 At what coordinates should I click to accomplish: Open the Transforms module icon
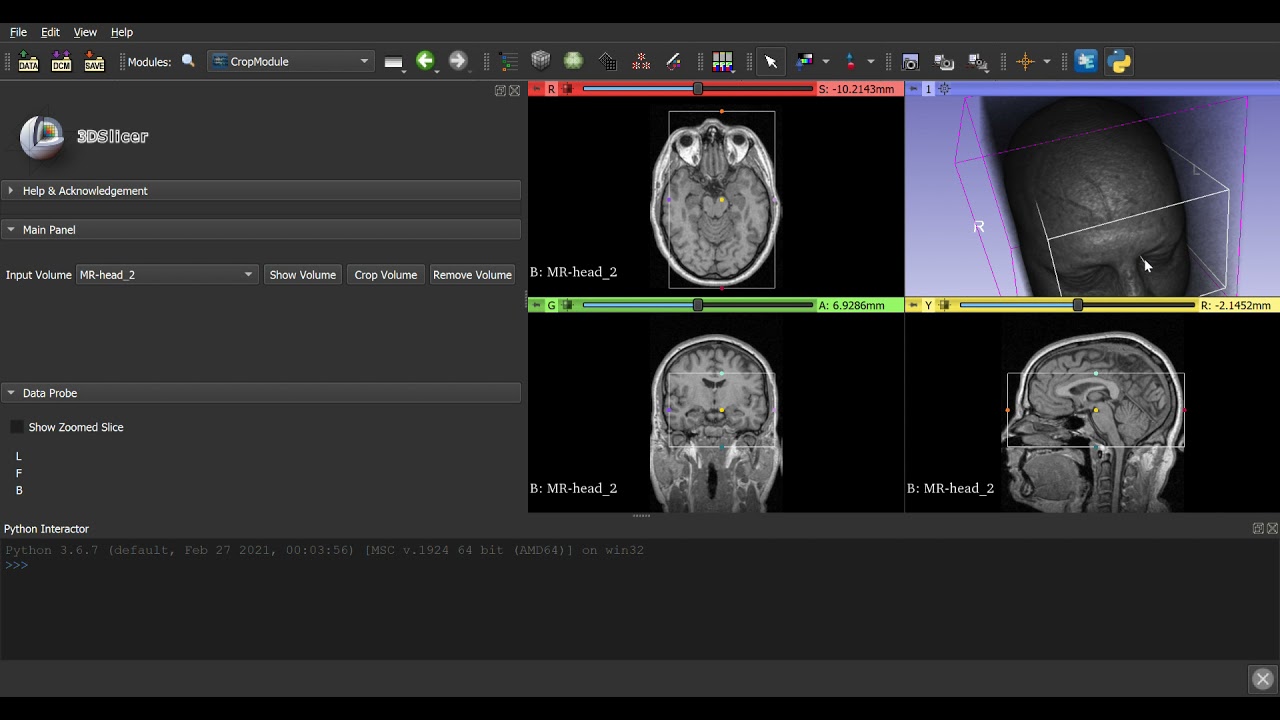click(607, 61)
